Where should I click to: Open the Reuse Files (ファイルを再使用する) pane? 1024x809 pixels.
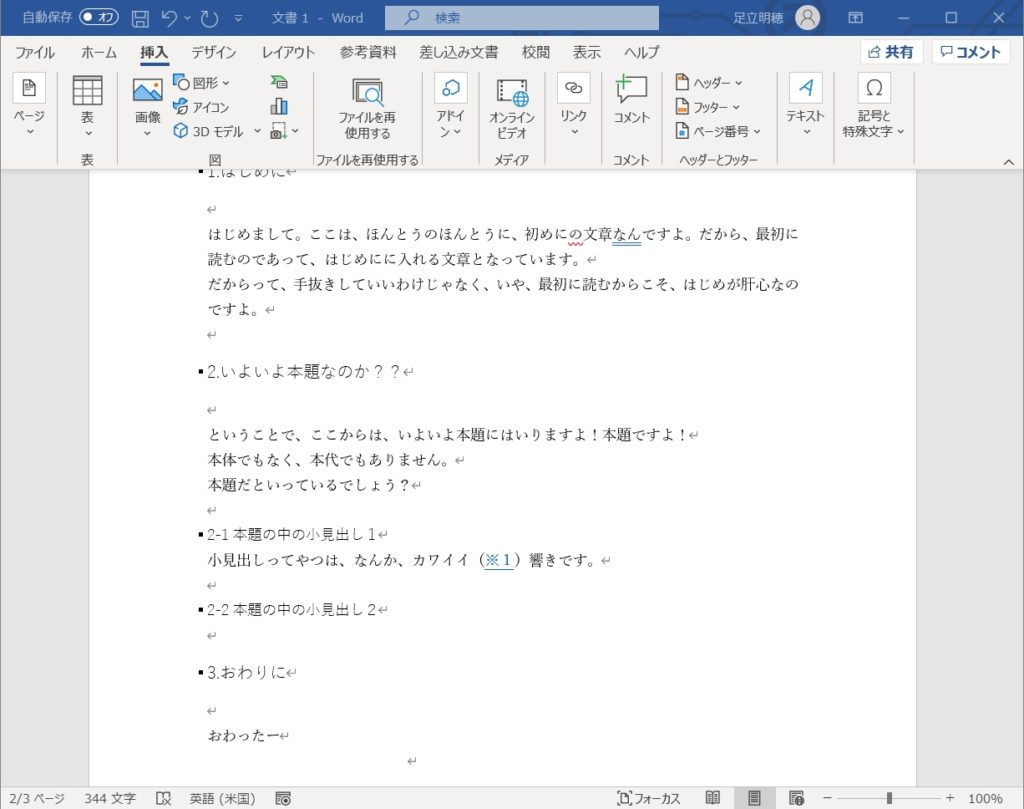(x=367, y=108)
